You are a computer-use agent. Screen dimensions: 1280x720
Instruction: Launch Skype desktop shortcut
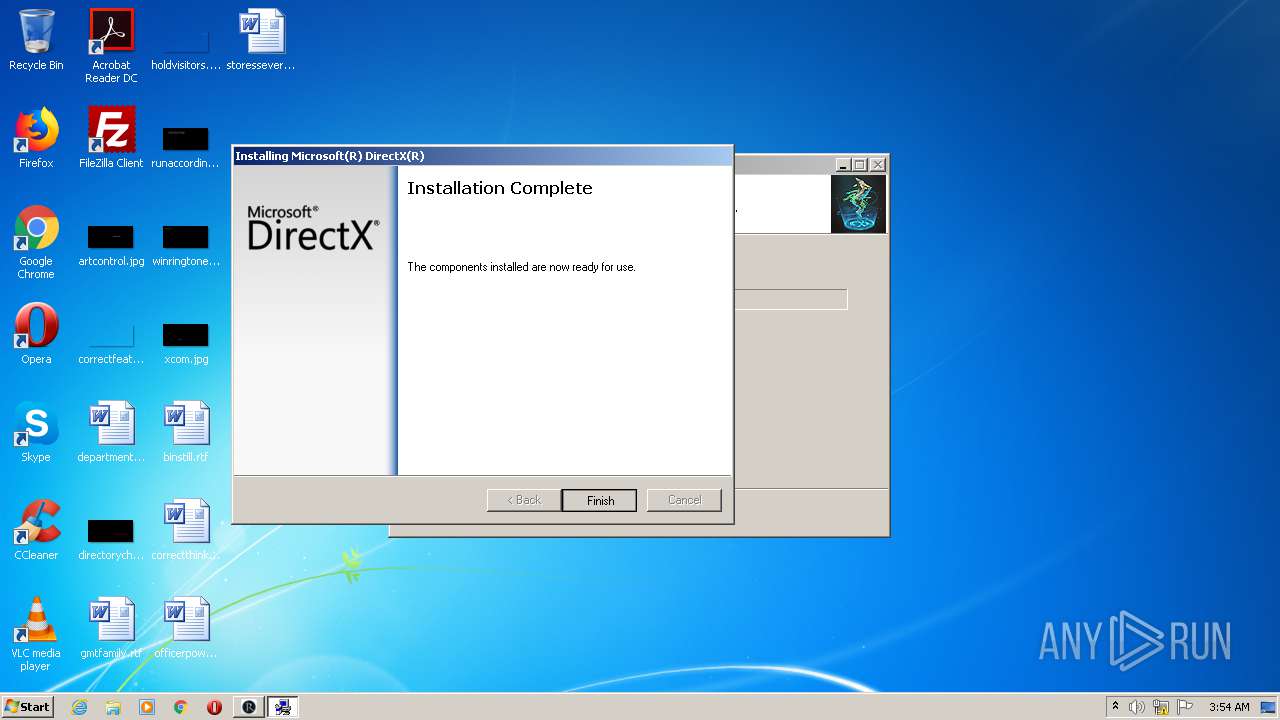click(x=36, y=433)
